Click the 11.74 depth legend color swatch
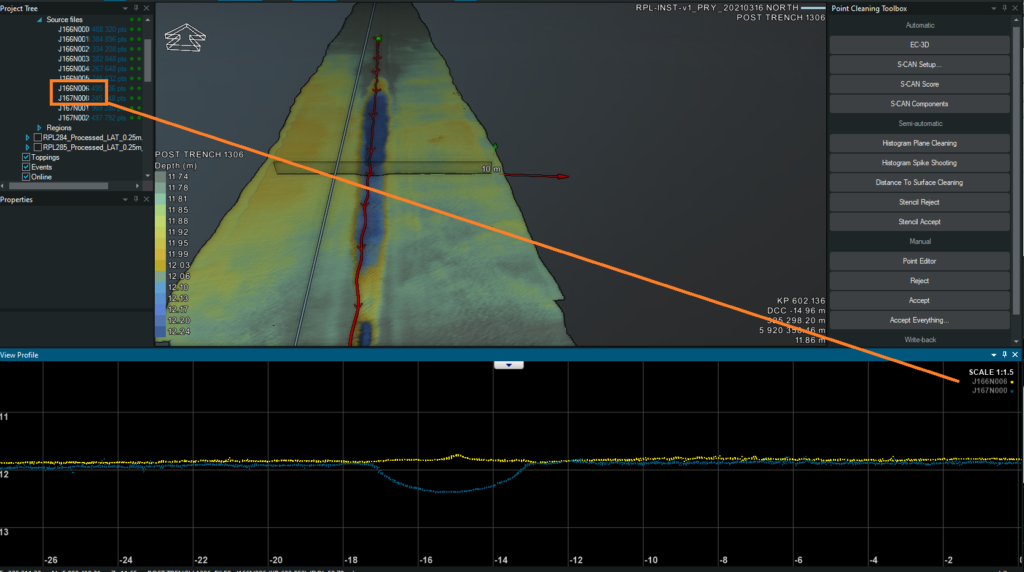This screenshot has width=1024, height=572. (160, 177)
